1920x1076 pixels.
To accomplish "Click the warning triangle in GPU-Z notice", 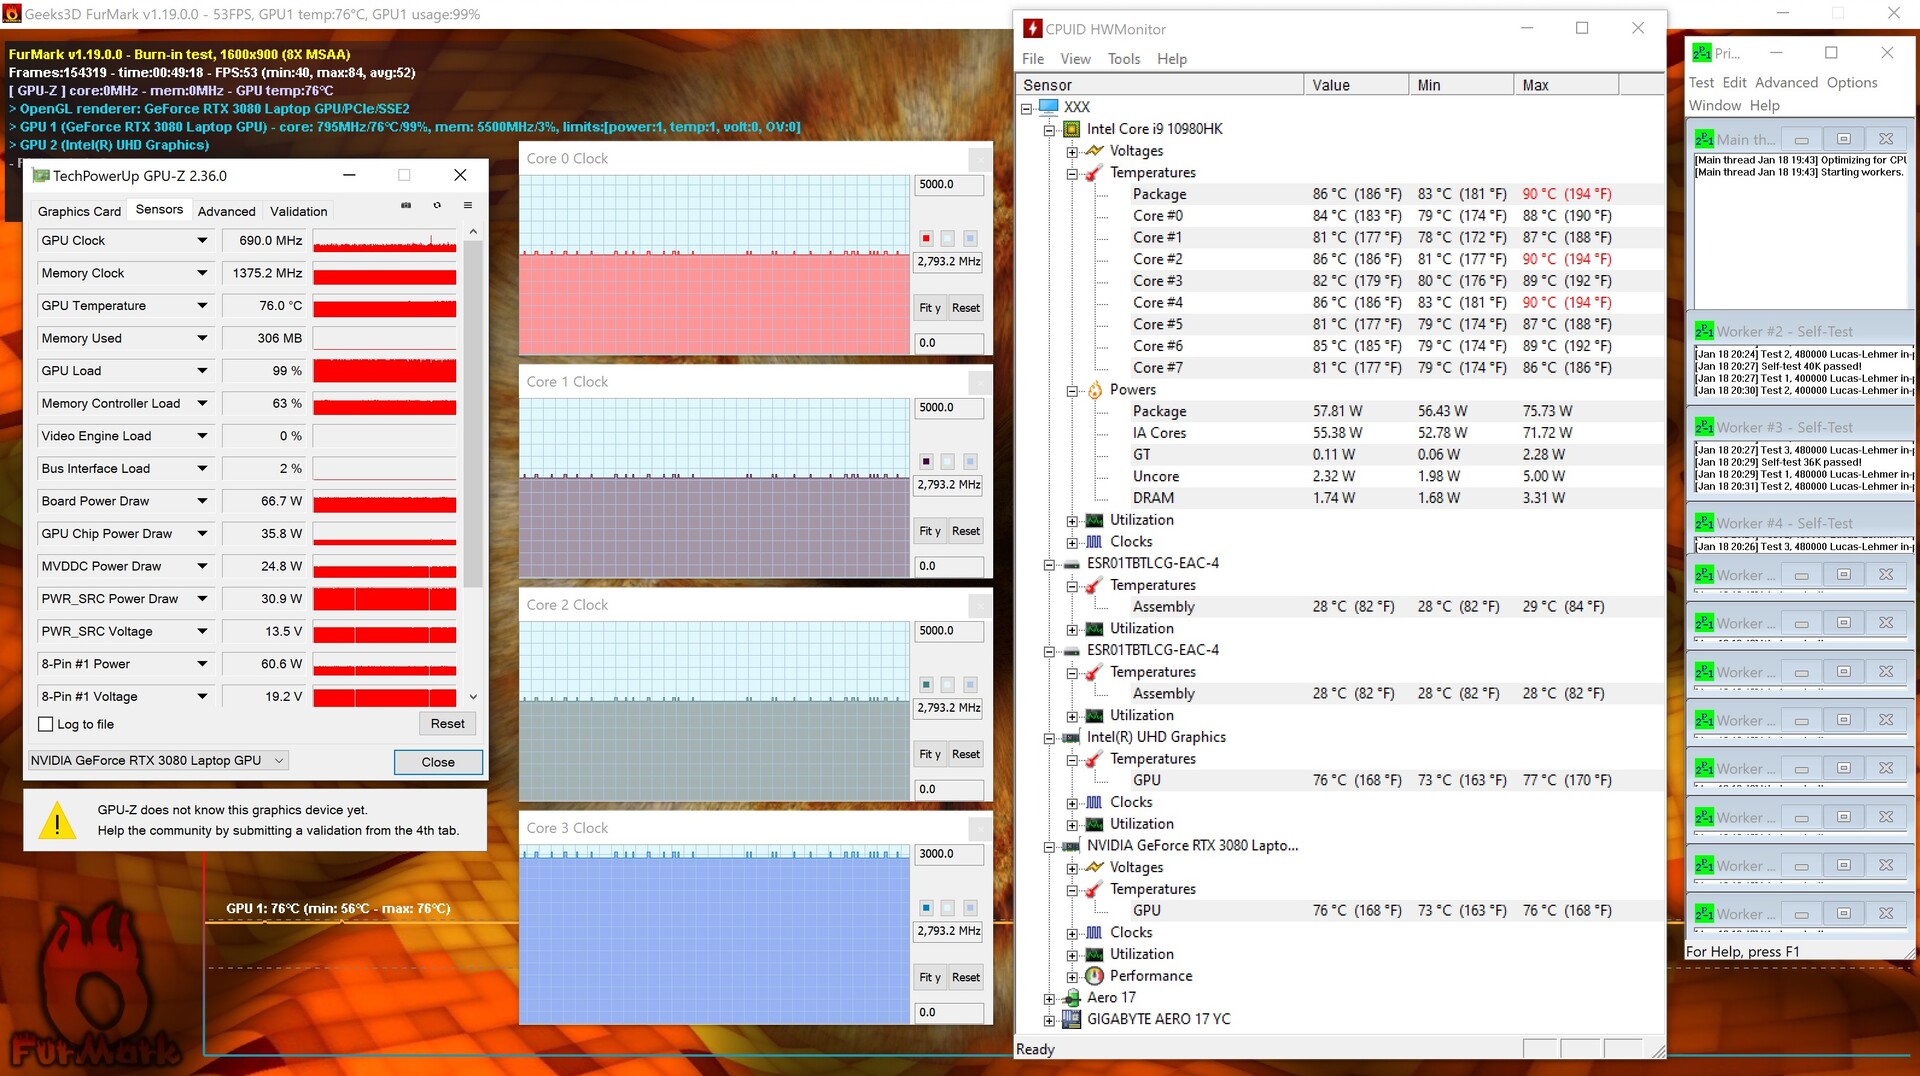I will click(x=57, y=821).
